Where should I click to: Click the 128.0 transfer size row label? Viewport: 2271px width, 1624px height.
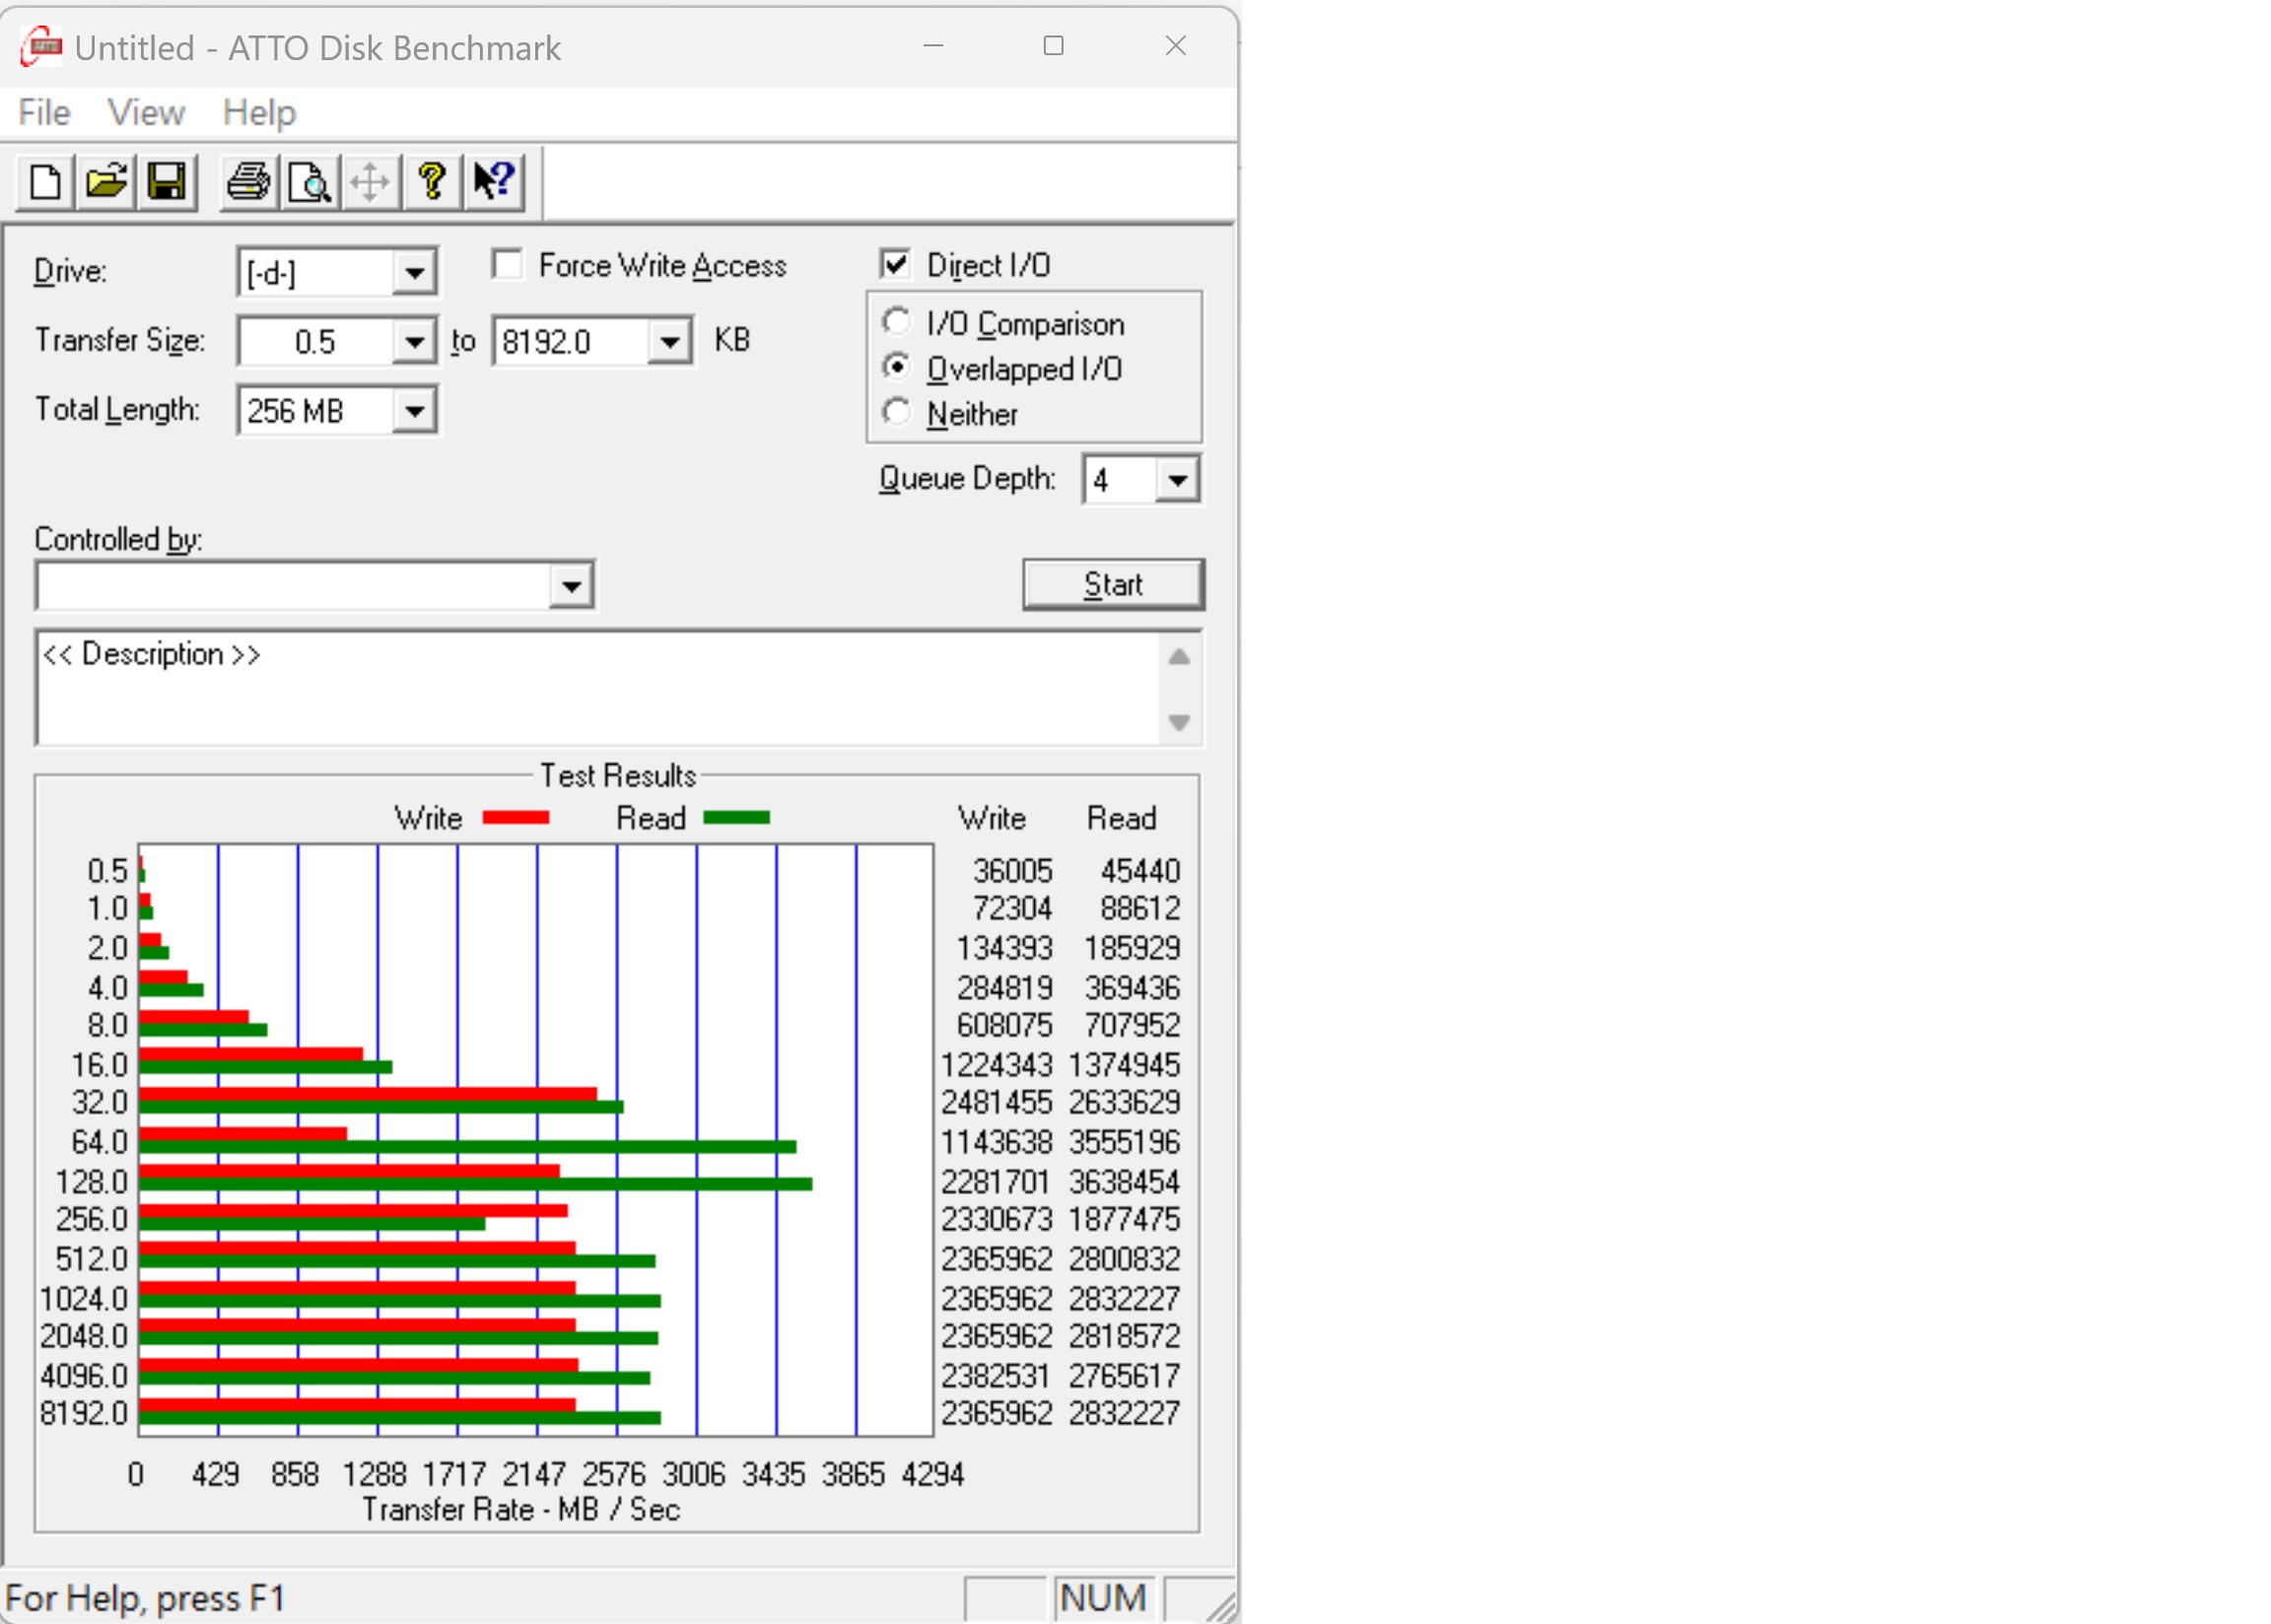pyautogui.click(x=91, y=1182)
